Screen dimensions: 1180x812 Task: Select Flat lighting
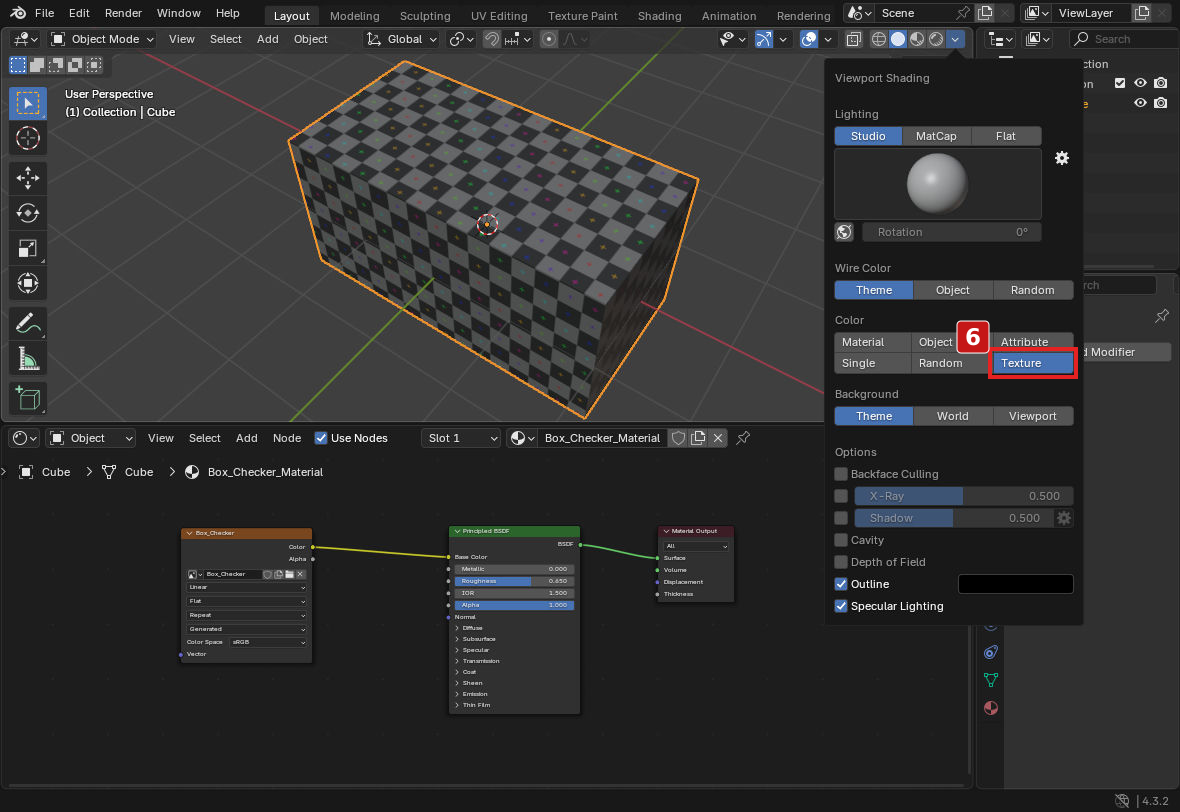tap(1006, 136)
